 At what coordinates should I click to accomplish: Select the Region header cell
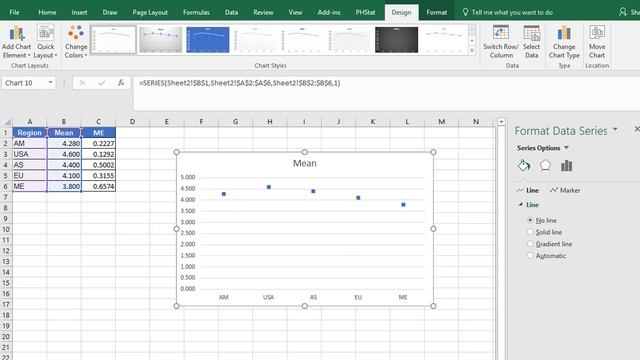click(29, 133)
